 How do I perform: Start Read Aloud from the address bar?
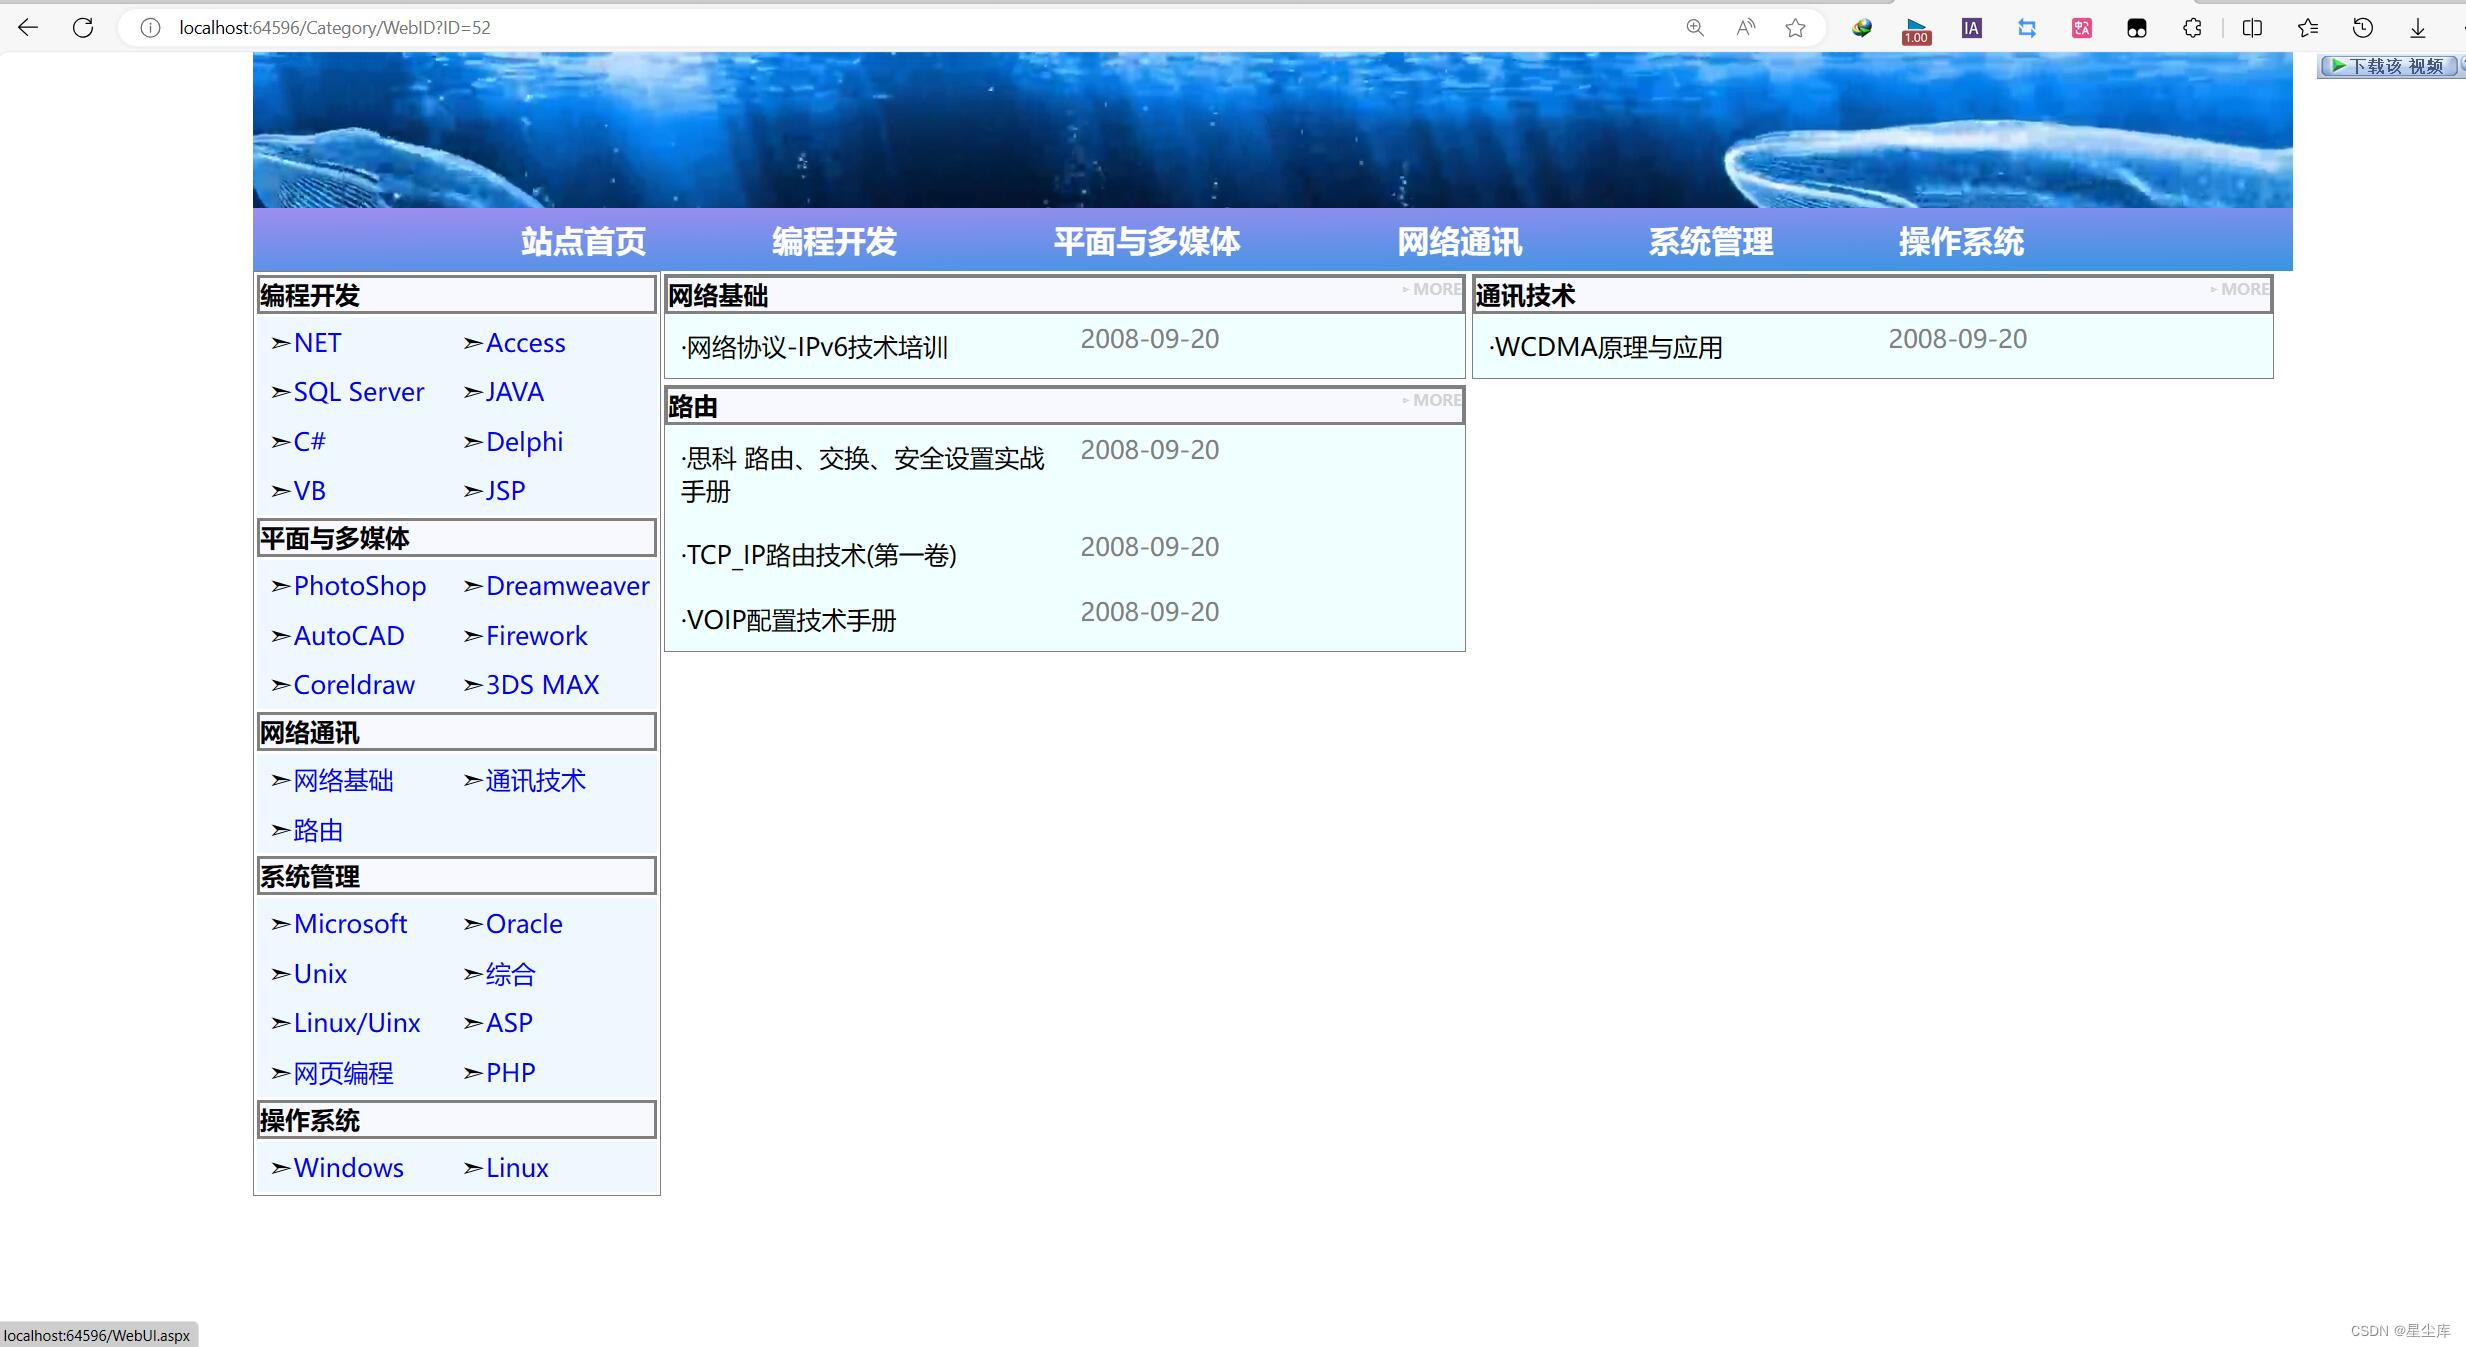pyautogui.click(x=1744, y=27)
